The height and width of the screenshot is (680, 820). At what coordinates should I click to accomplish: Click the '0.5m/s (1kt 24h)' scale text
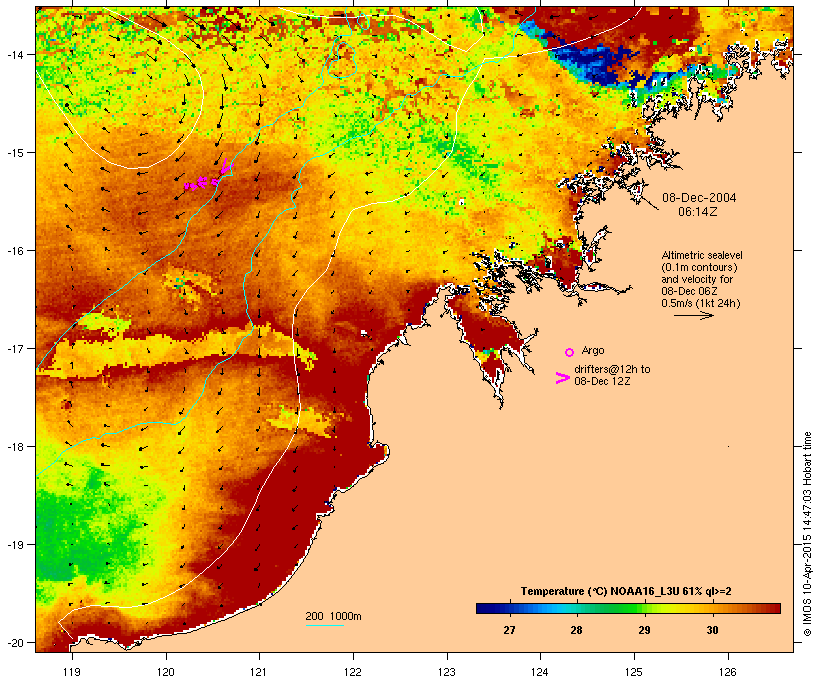coord(701,303)
